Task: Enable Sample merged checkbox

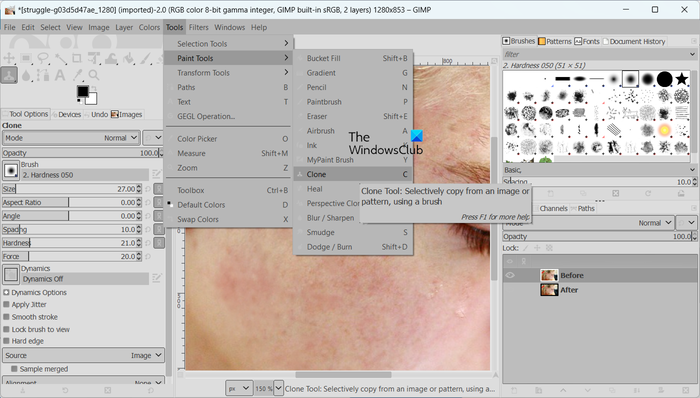Action: pos(14,369)
